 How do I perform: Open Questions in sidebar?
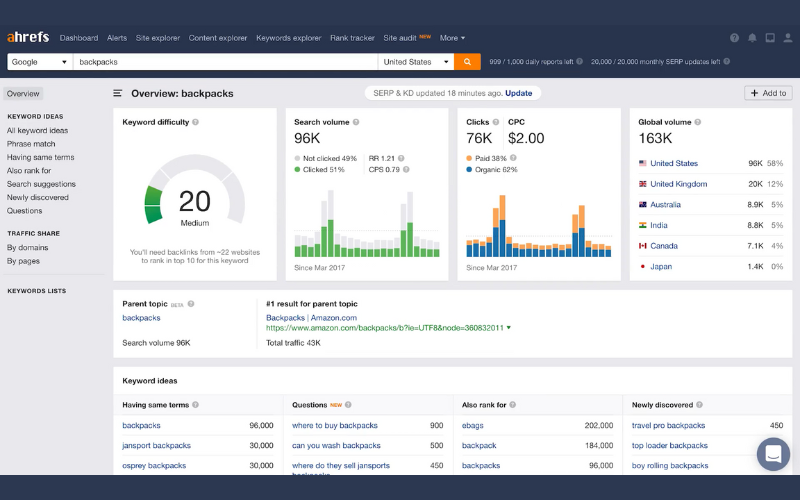tap(24, 210)
